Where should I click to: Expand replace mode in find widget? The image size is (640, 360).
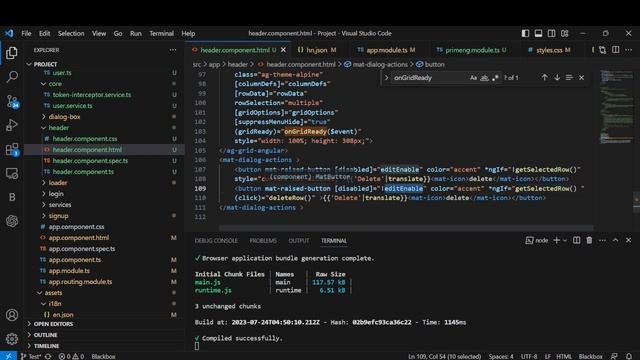(386, 78)
